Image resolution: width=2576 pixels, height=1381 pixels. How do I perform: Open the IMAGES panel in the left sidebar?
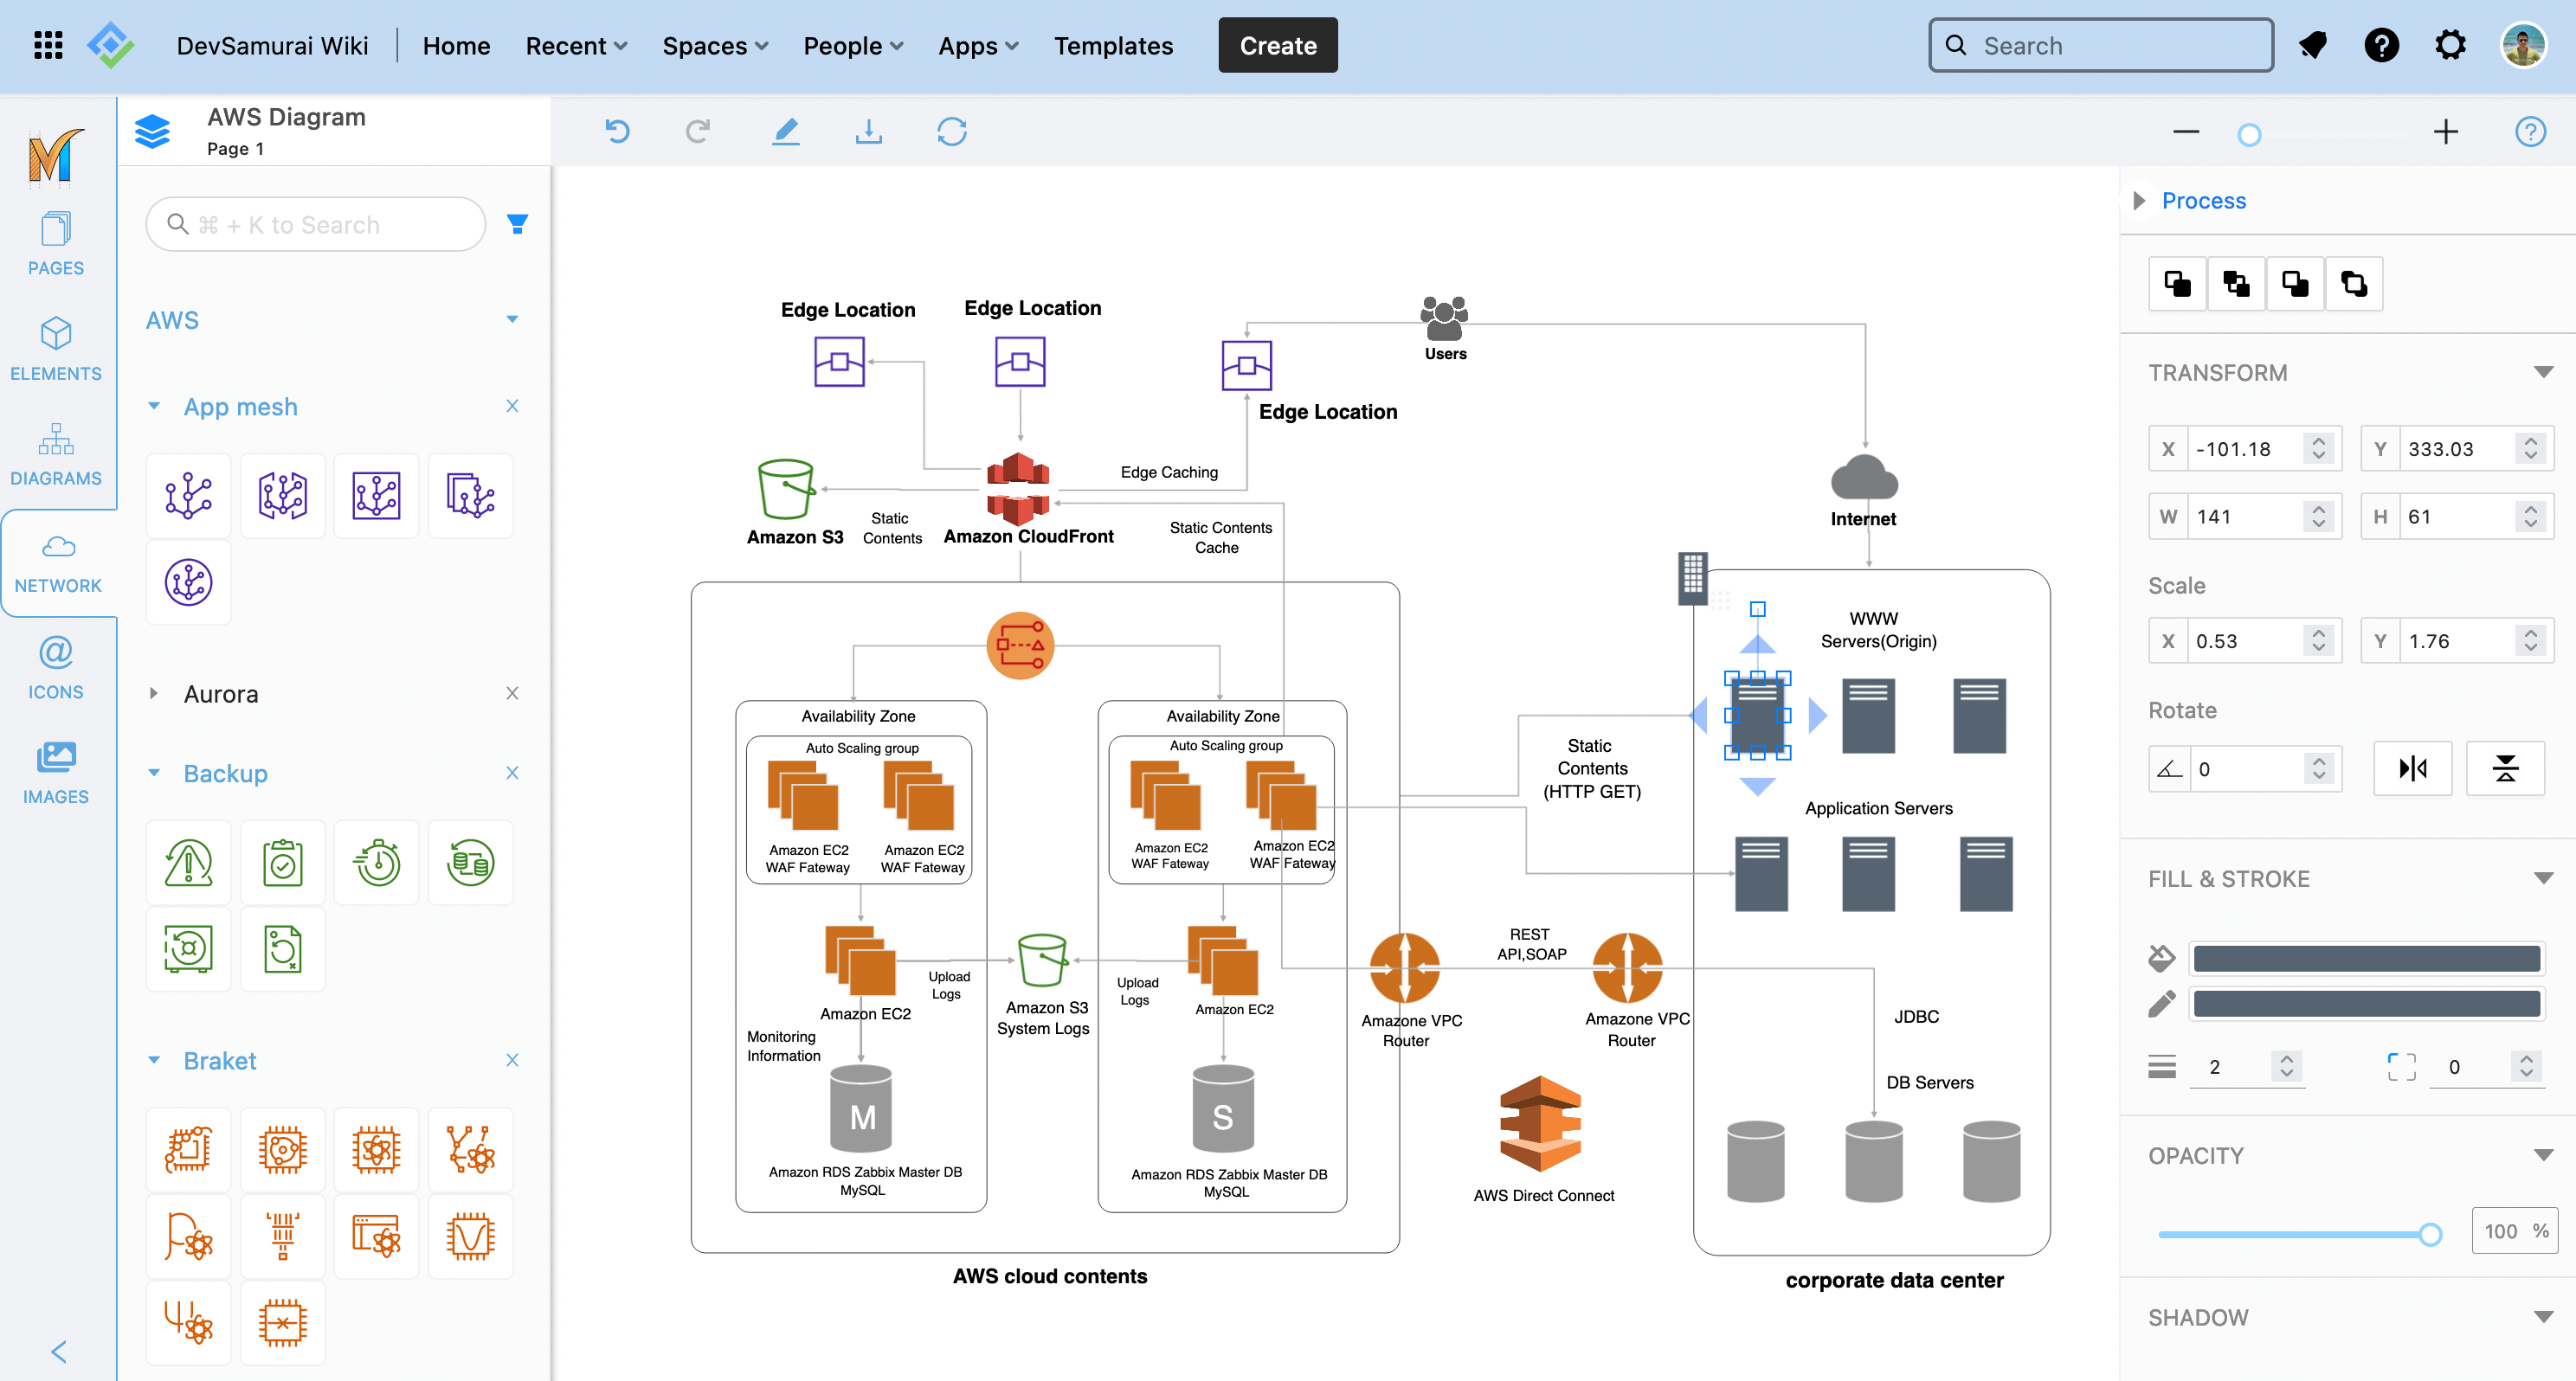click(56, 771)
